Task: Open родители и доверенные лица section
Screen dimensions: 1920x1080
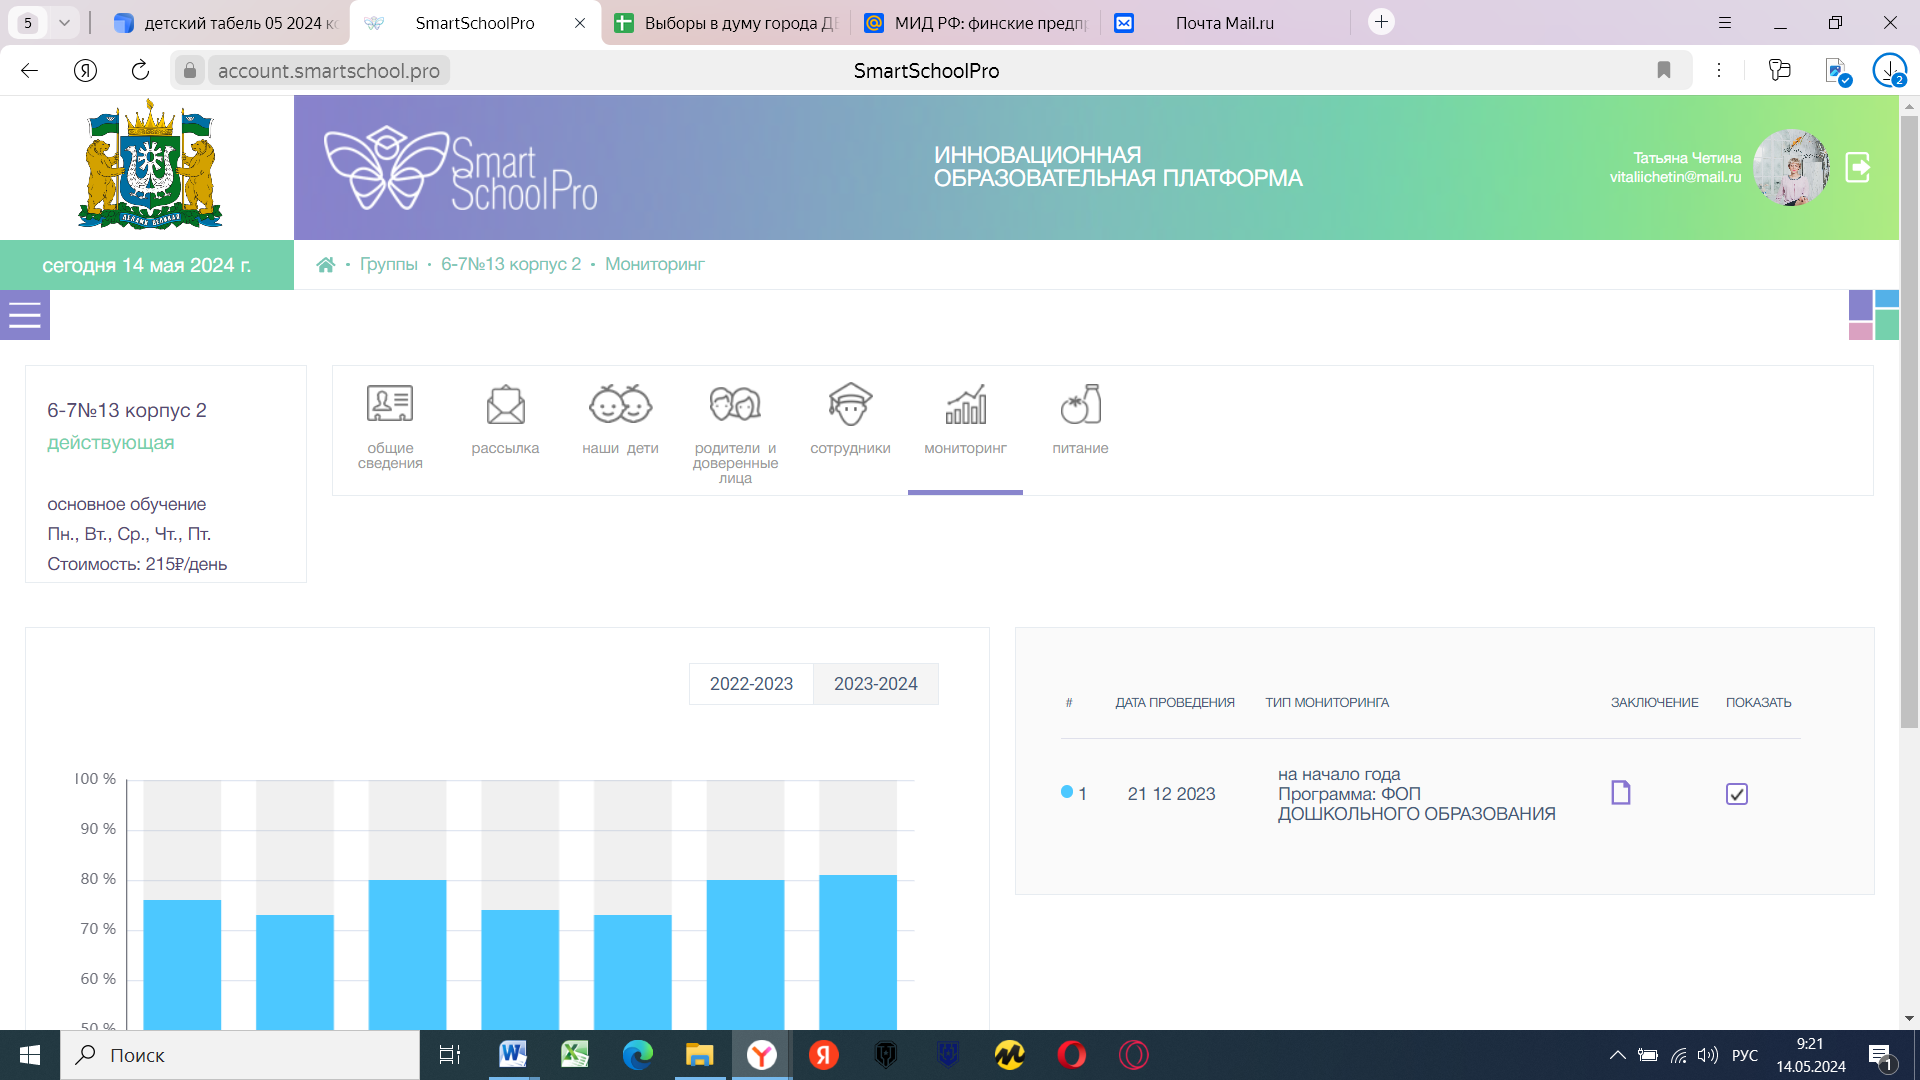Action: pos(735,405)
